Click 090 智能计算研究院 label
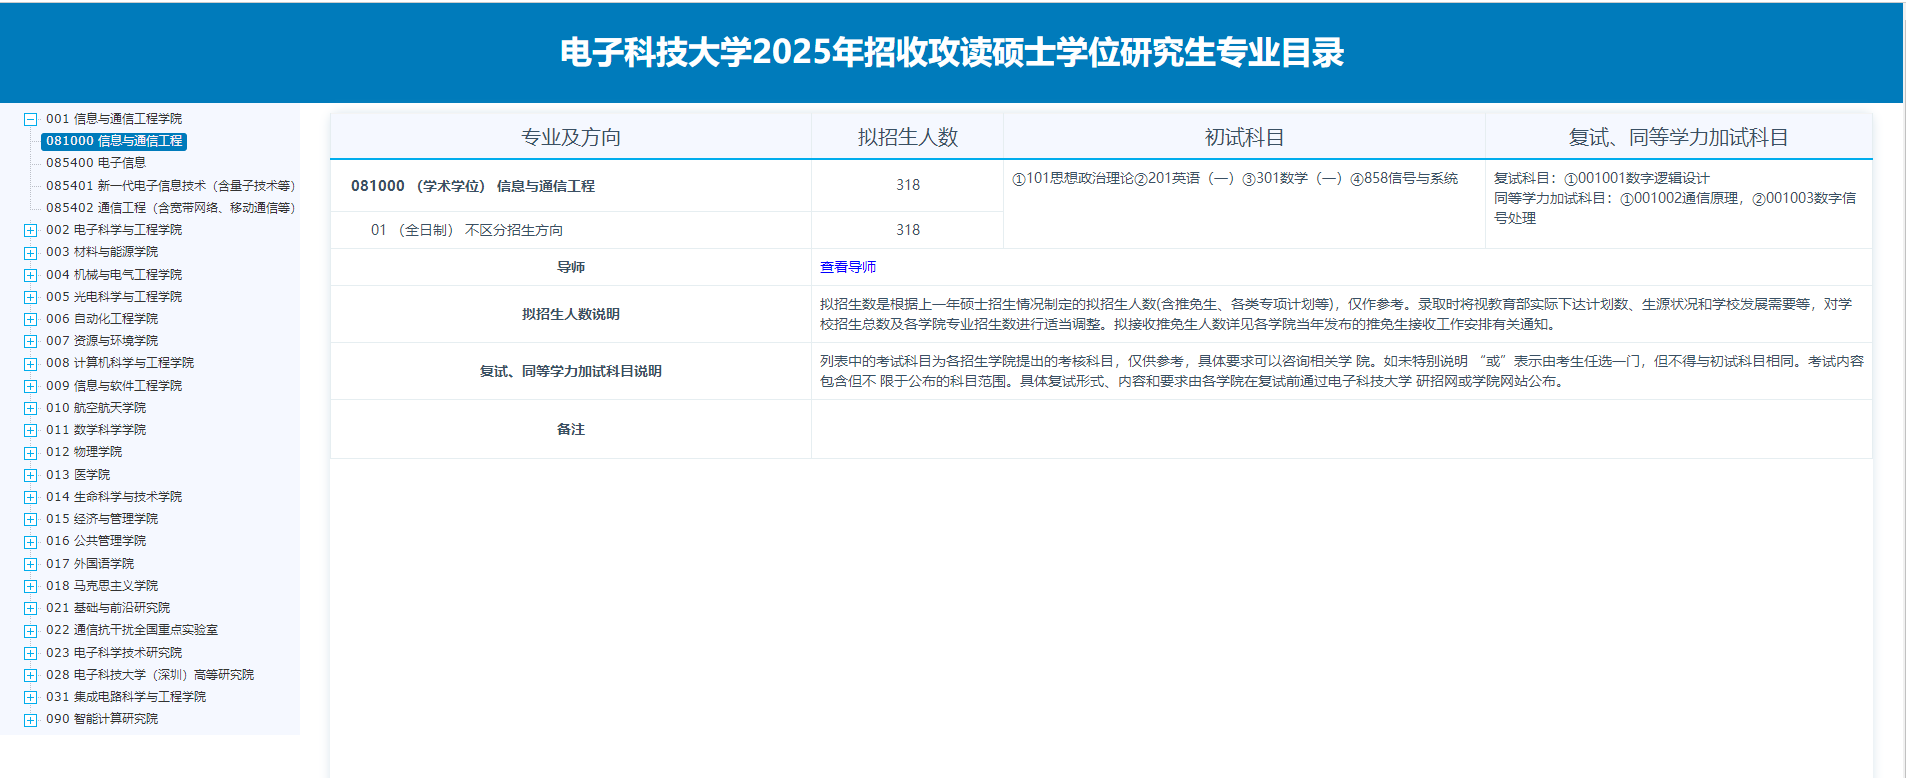Image resolution: width=1906 pixels, height=778 pixels. tap(102, 719)
